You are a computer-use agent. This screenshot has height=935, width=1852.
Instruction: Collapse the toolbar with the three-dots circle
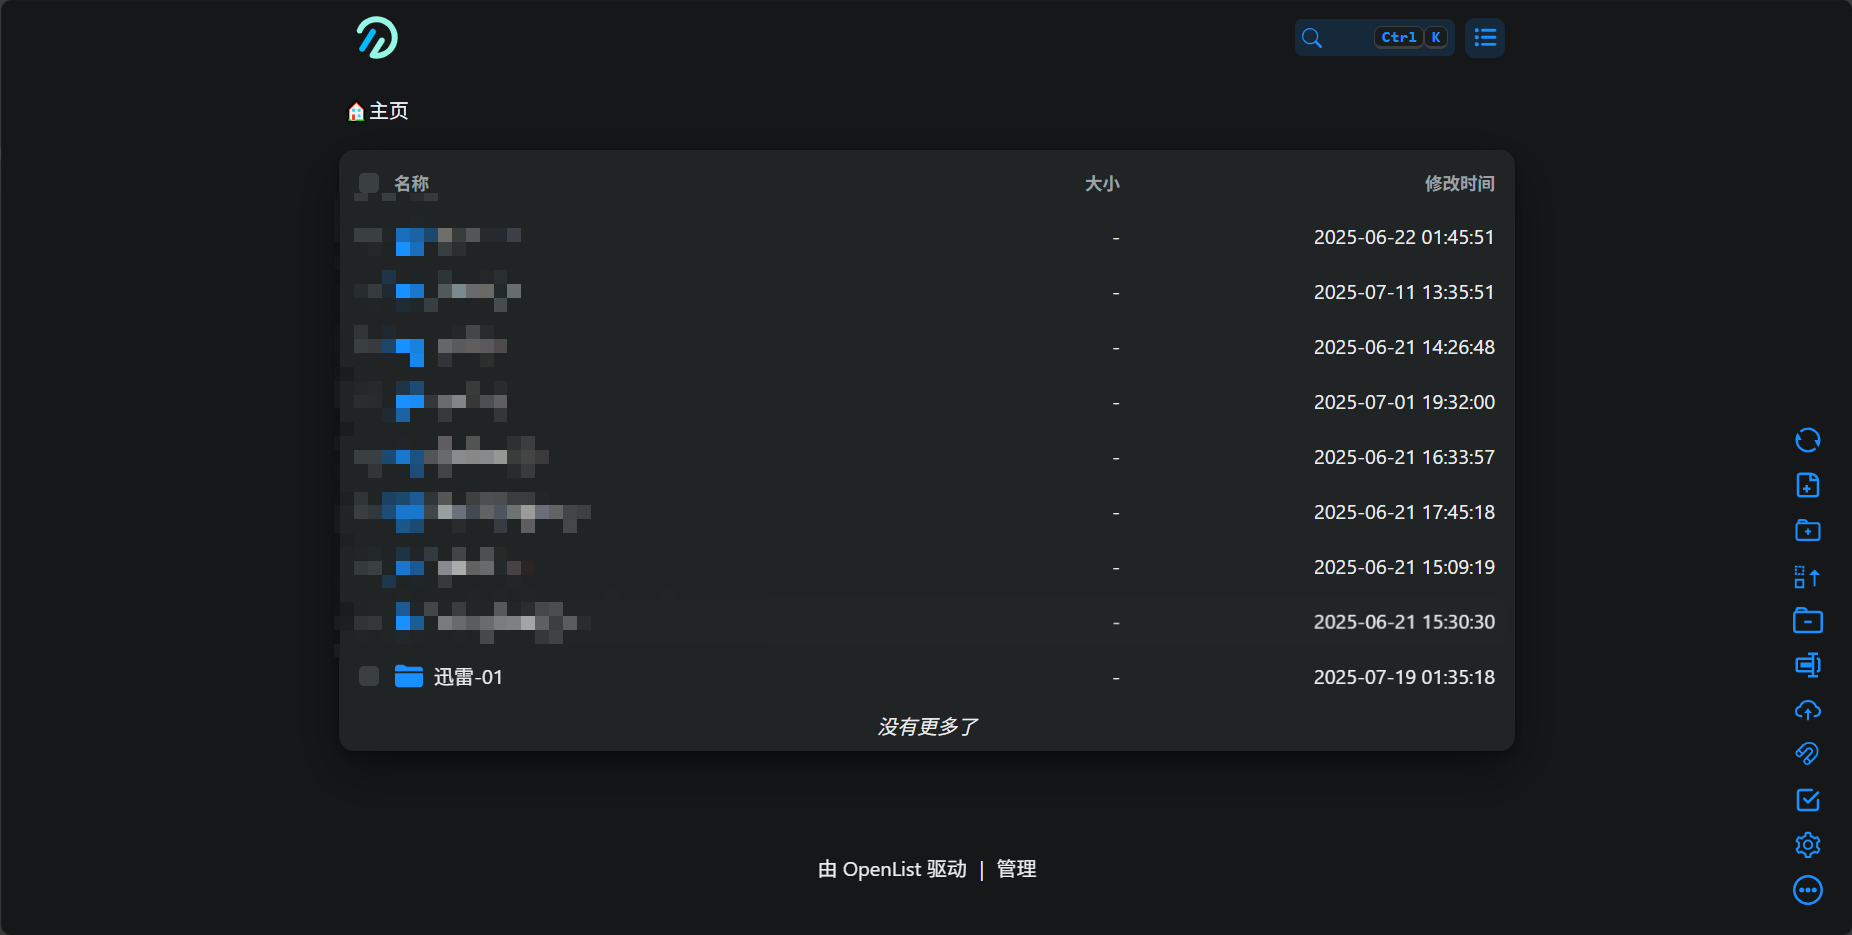pos(1807,890)
